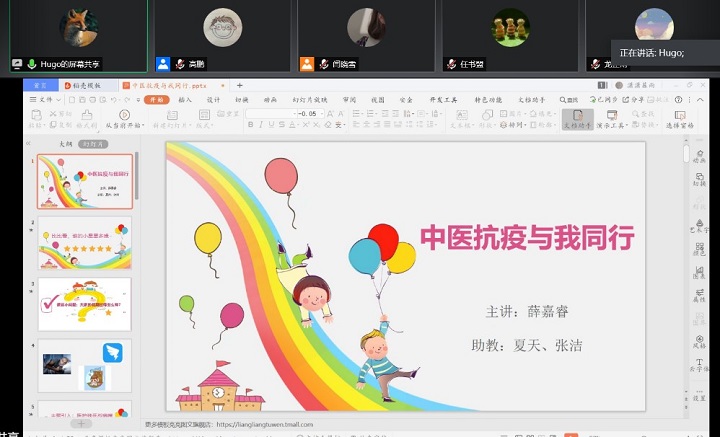This screenshot has height=437, width=720.
Task: Expand the font size dropdown
Action: coord(327,114)
